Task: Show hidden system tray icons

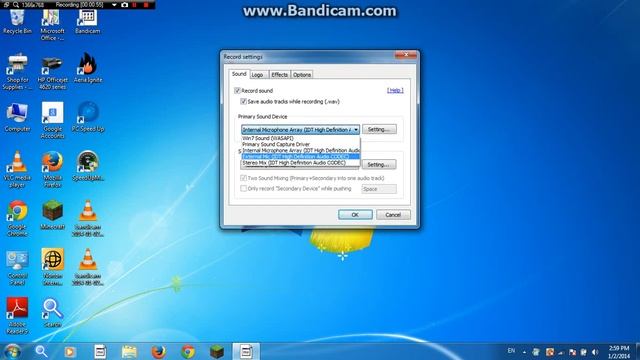Action: [x=524, y=352]
